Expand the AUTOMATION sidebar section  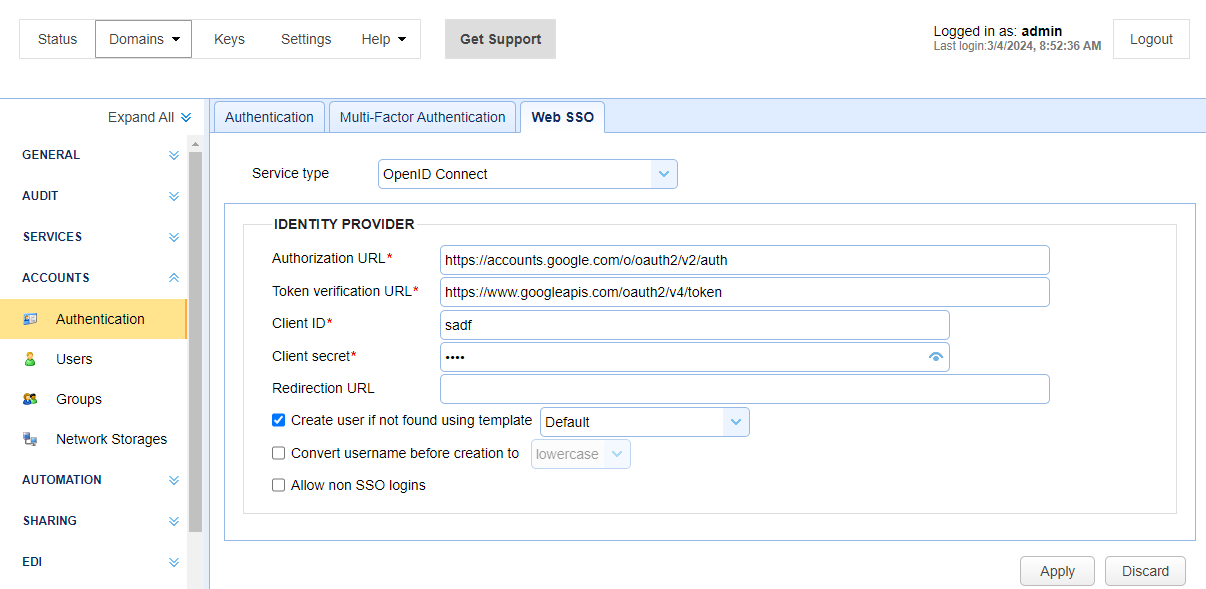point(174,480)
